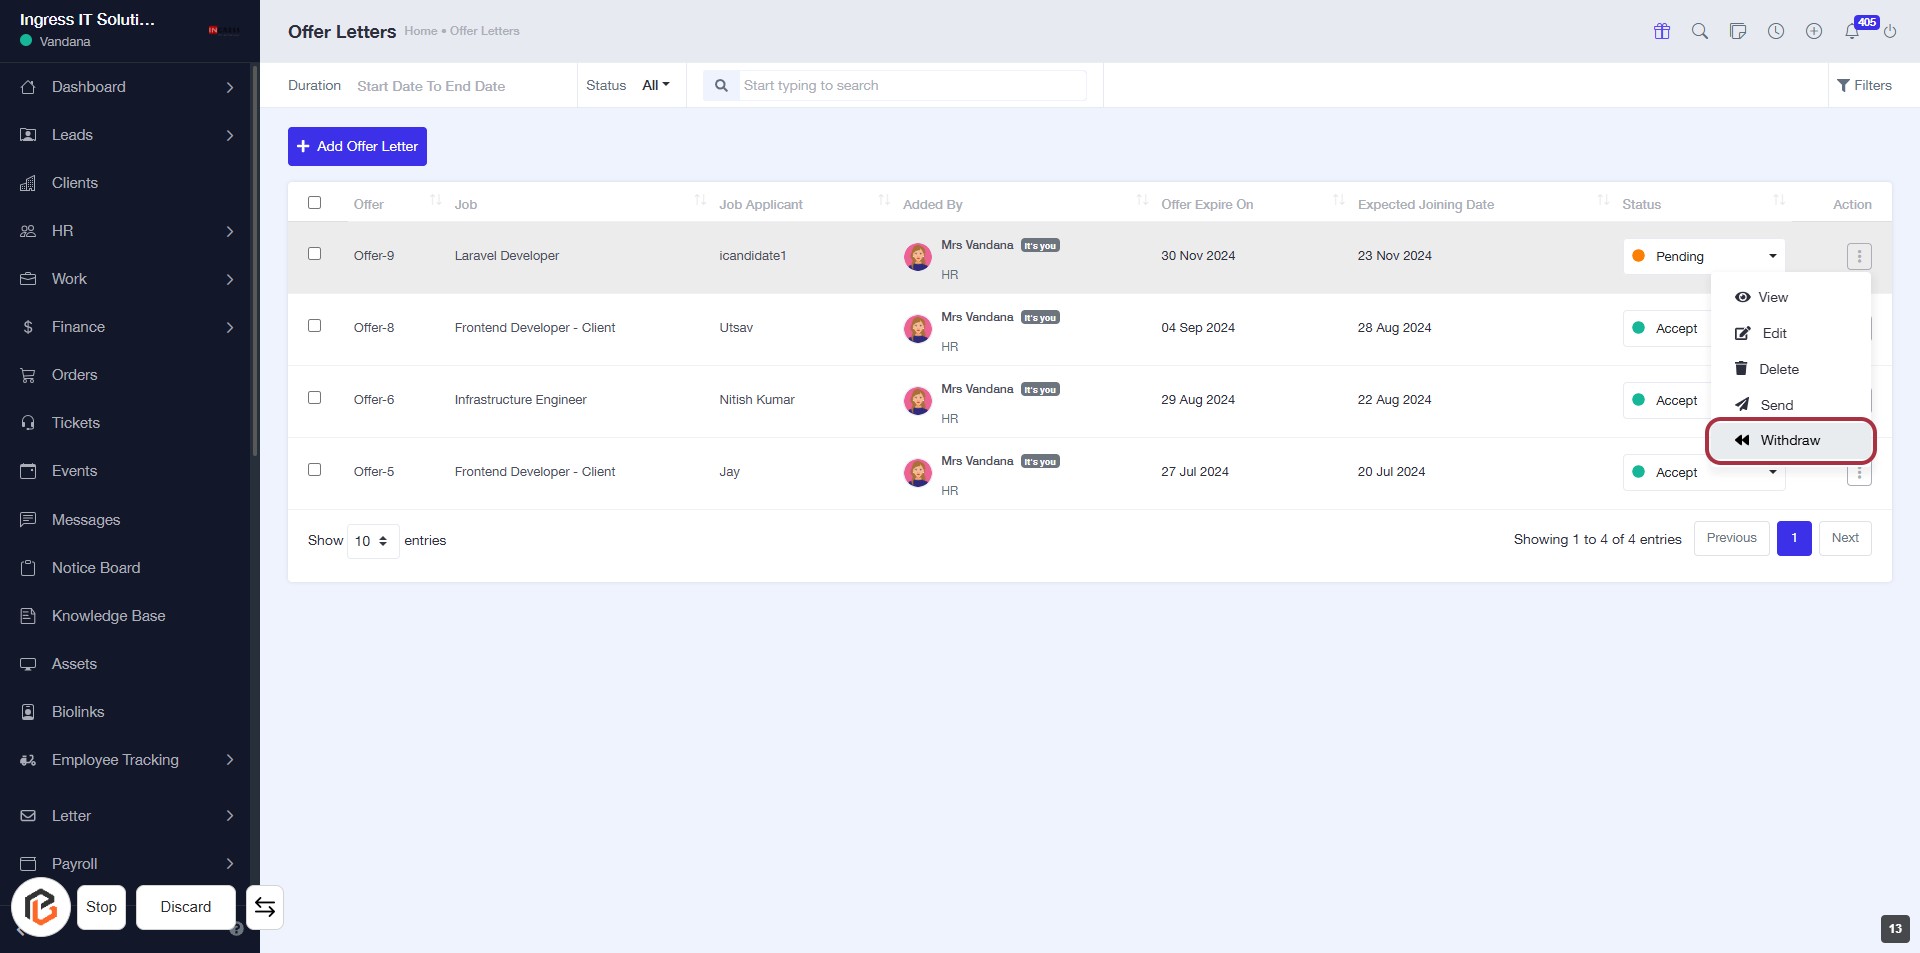Click the gift icon in top bar
This screenshot has height=953, width=1920.
(x=1661, y=31)
